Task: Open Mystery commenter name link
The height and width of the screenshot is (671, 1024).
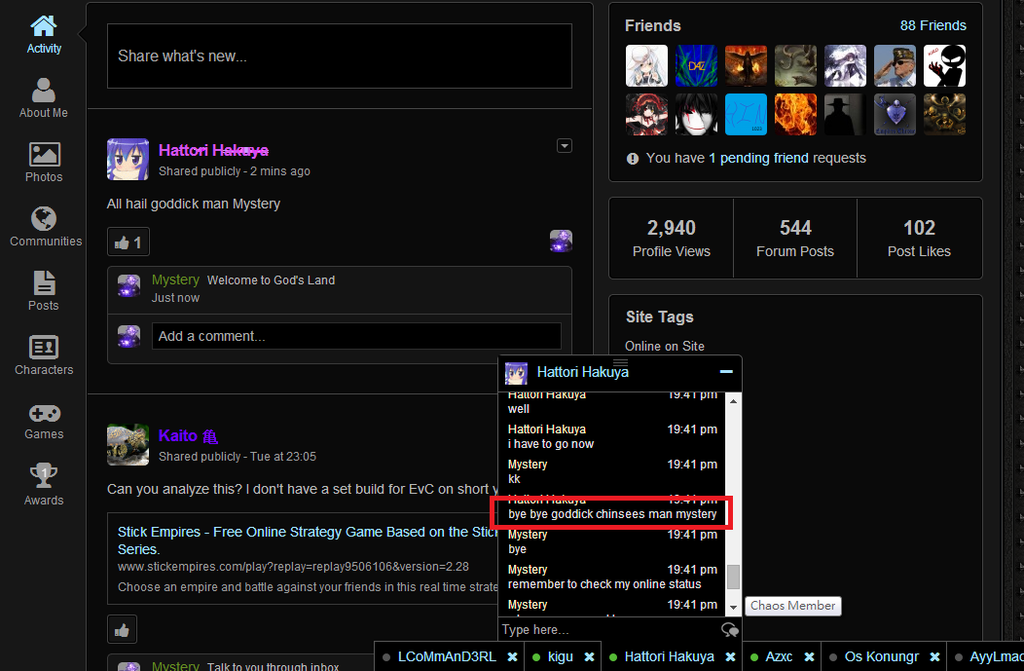Action: 175,280
